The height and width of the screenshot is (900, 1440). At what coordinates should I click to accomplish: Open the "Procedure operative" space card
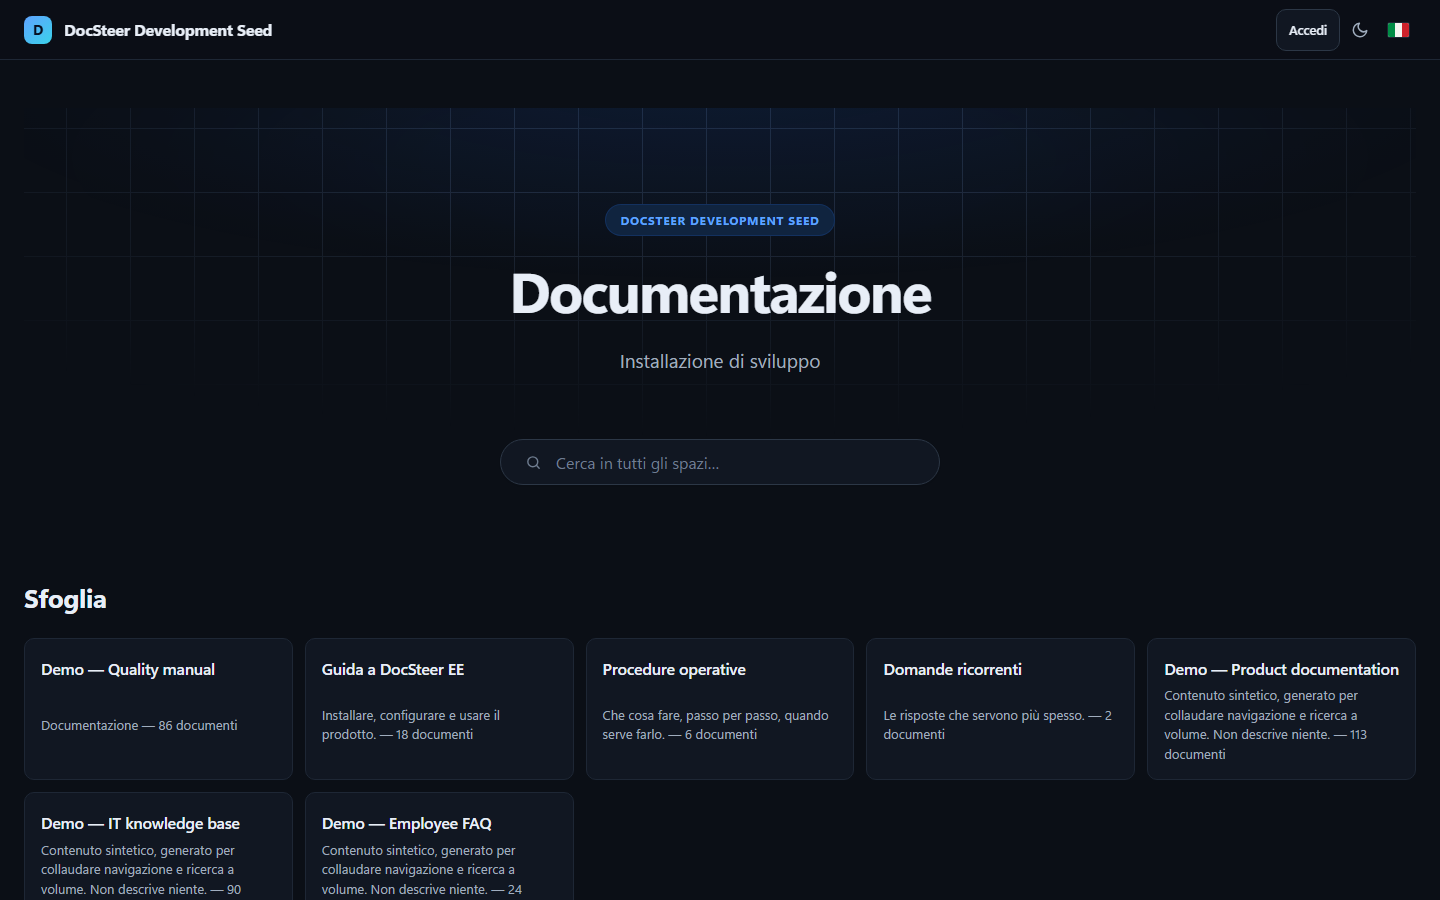point(720,709)
